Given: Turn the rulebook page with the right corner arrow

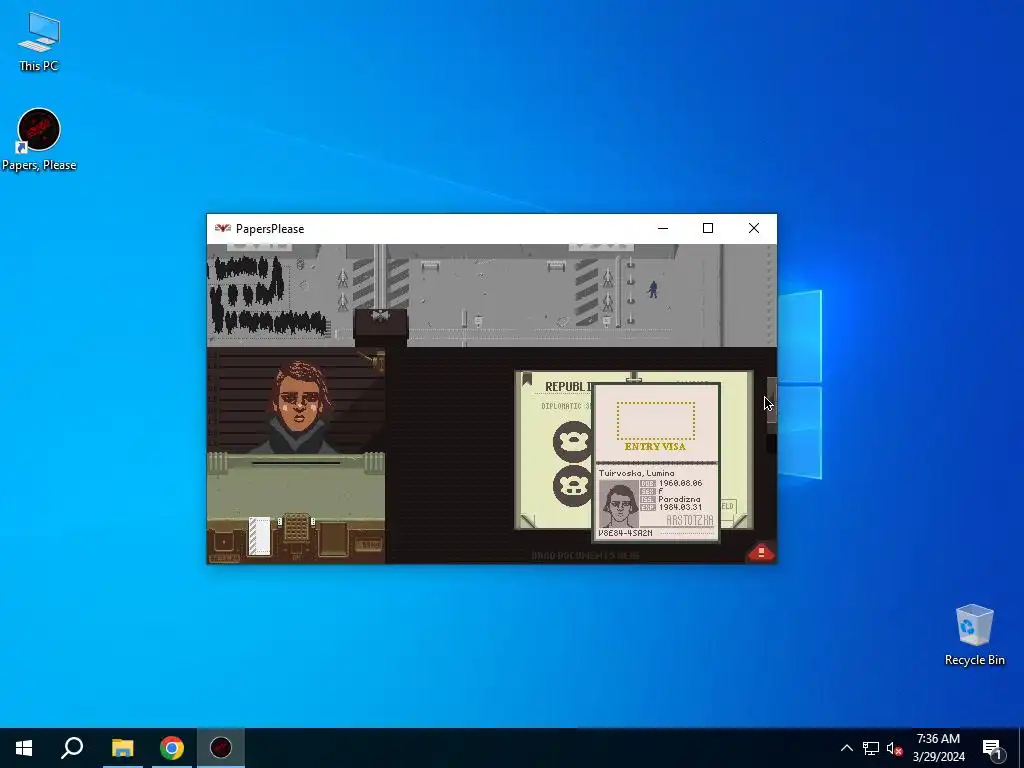Looking at the screenshot, I should click(739, 520).
